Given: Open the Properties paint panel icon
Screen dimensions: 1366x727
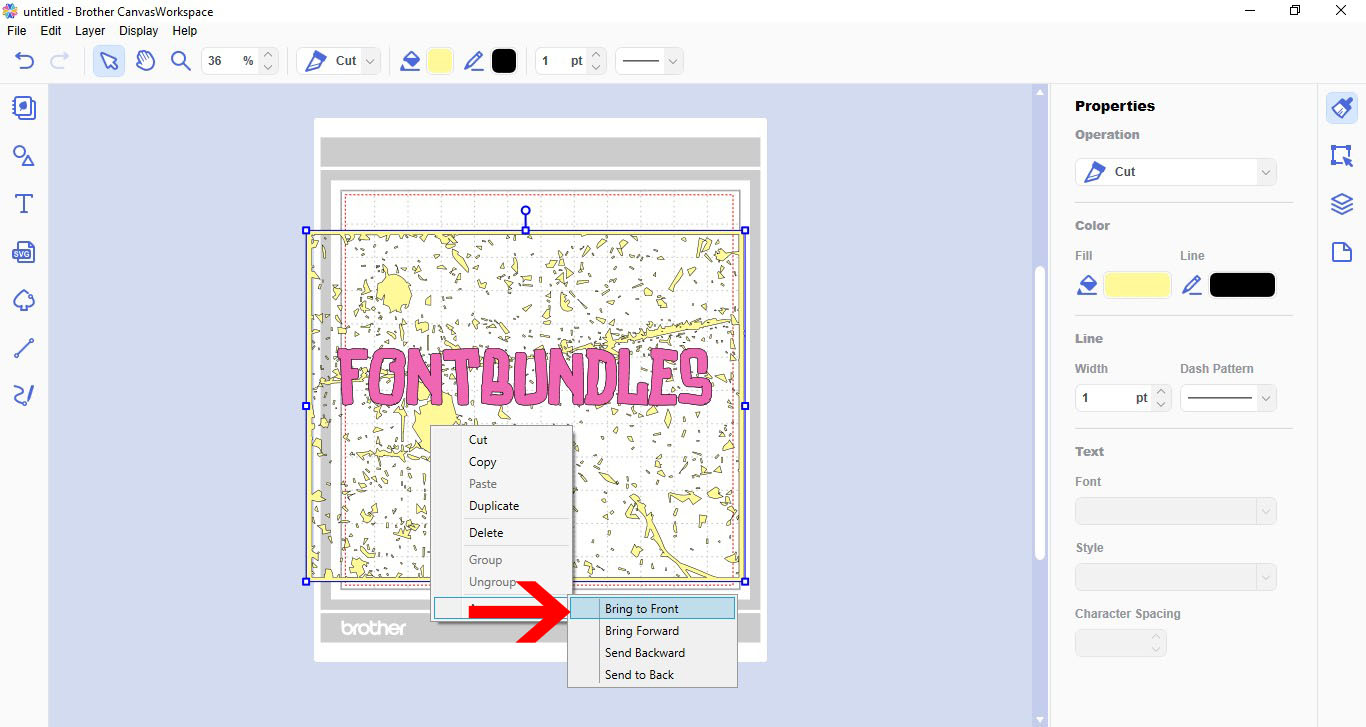Looking at the screenshot, I should tap(1342, 108).
